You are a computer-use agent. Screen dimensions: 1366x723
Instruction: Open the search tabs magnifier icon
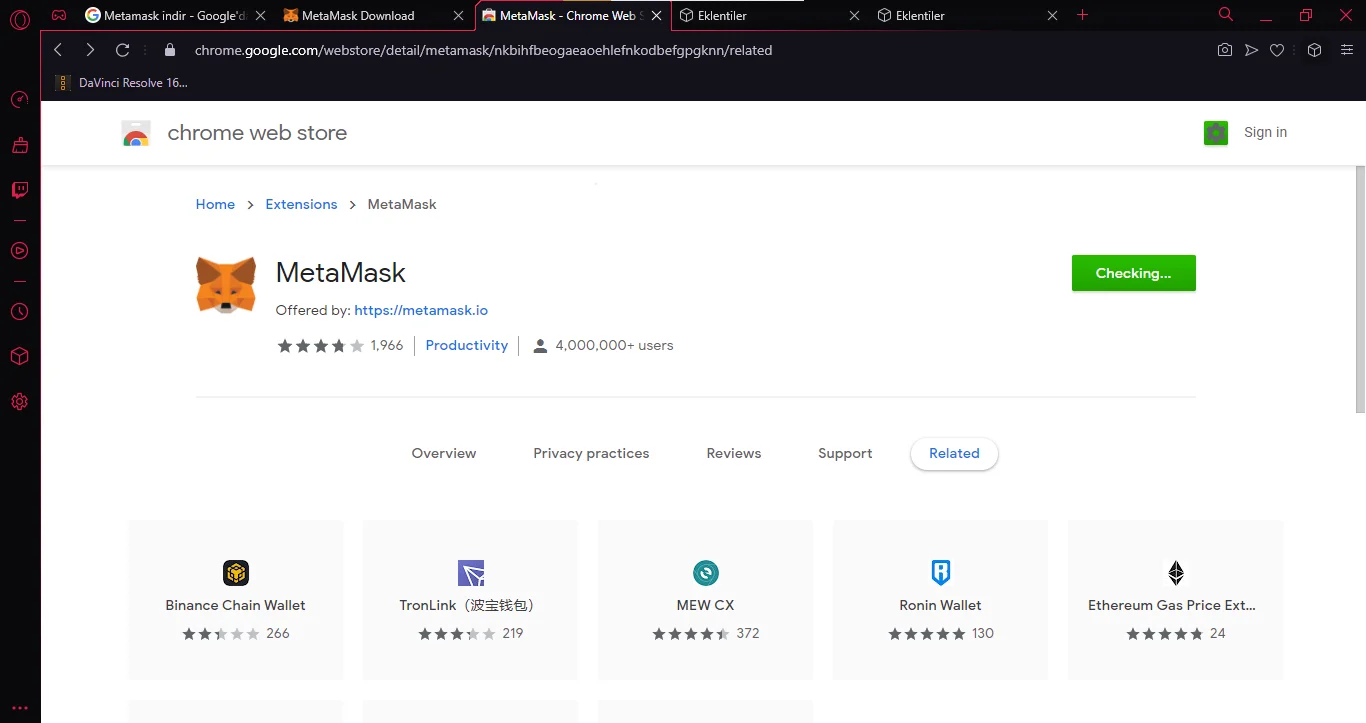click(x=1226, y=15)
